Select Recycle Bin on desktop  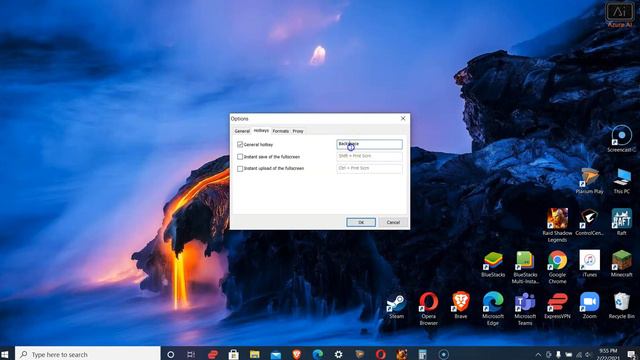621,306
